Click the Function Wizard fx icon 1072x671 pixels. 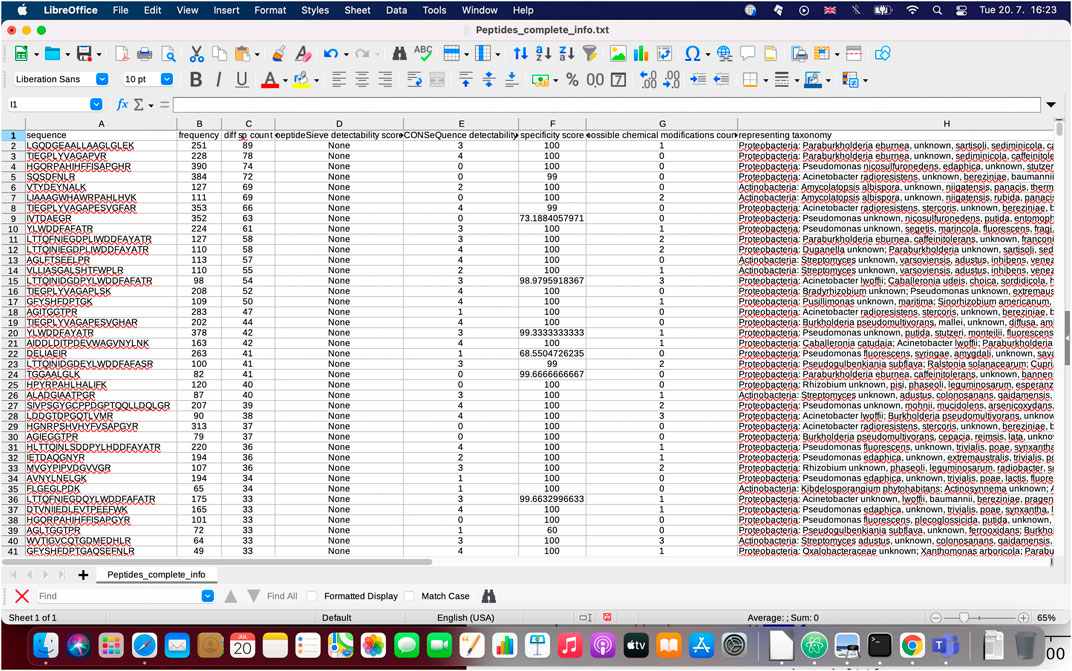[x=122, y=105]
